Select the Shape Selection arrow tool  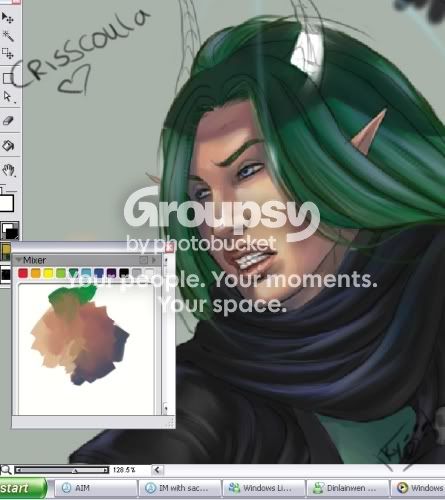pyautogui.click(x=7, y=97)
